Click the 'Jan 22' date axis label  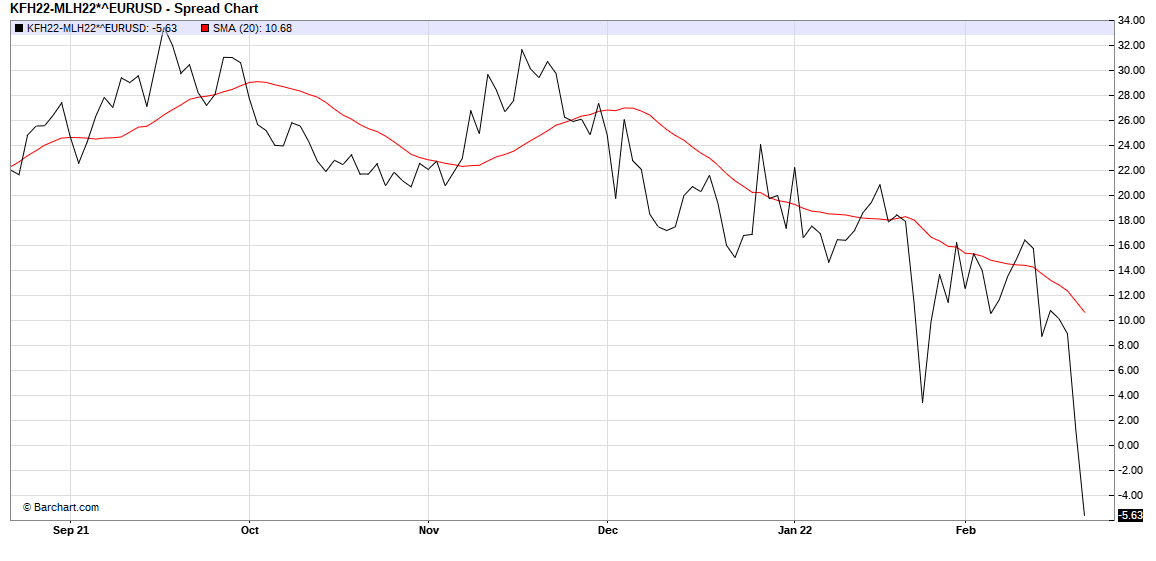click(x=795, y=530)
